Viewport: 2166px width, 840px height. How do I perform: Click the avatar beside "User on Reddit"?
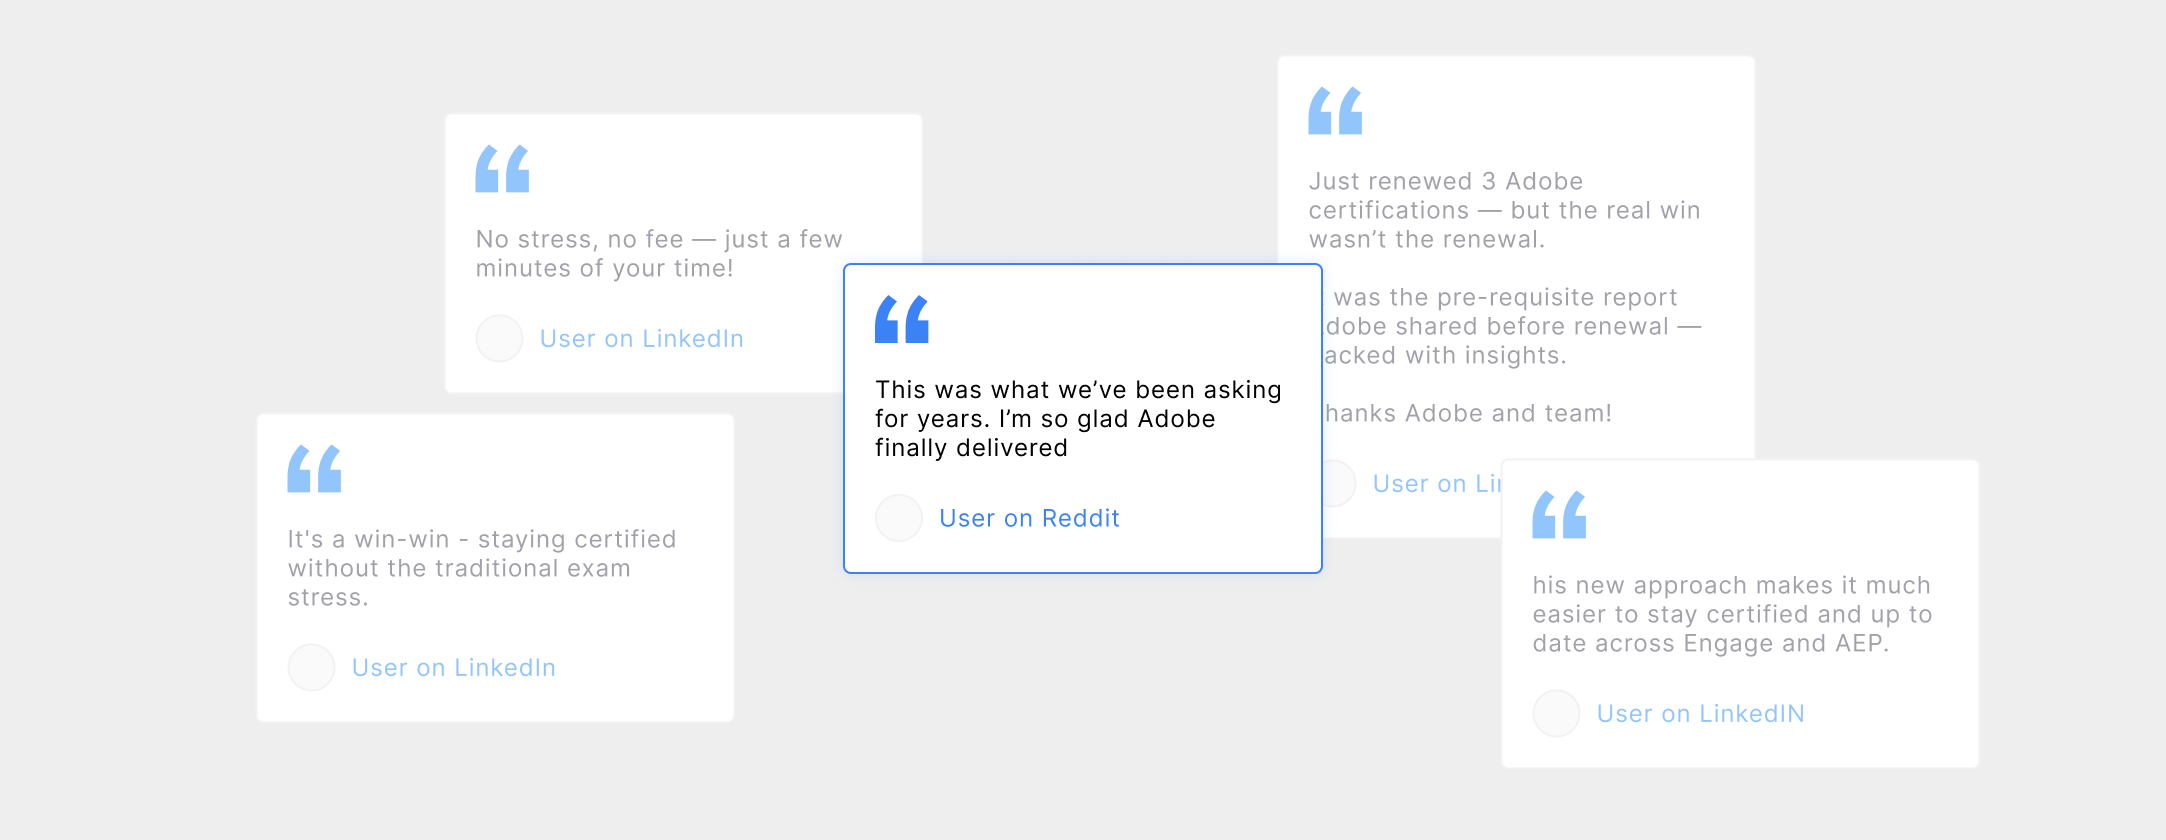pyautogui.click(x=899, y=518)
